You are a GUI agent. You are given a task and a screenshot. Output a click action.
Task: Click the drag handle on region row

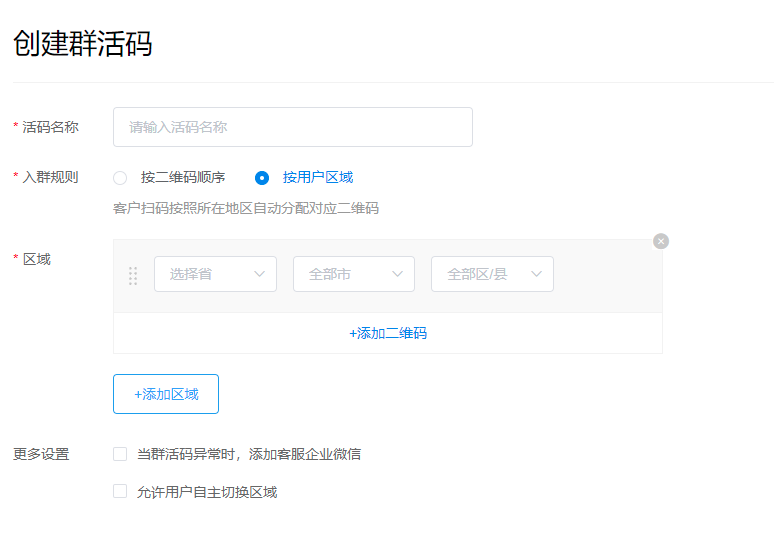(x=133, y=275)
